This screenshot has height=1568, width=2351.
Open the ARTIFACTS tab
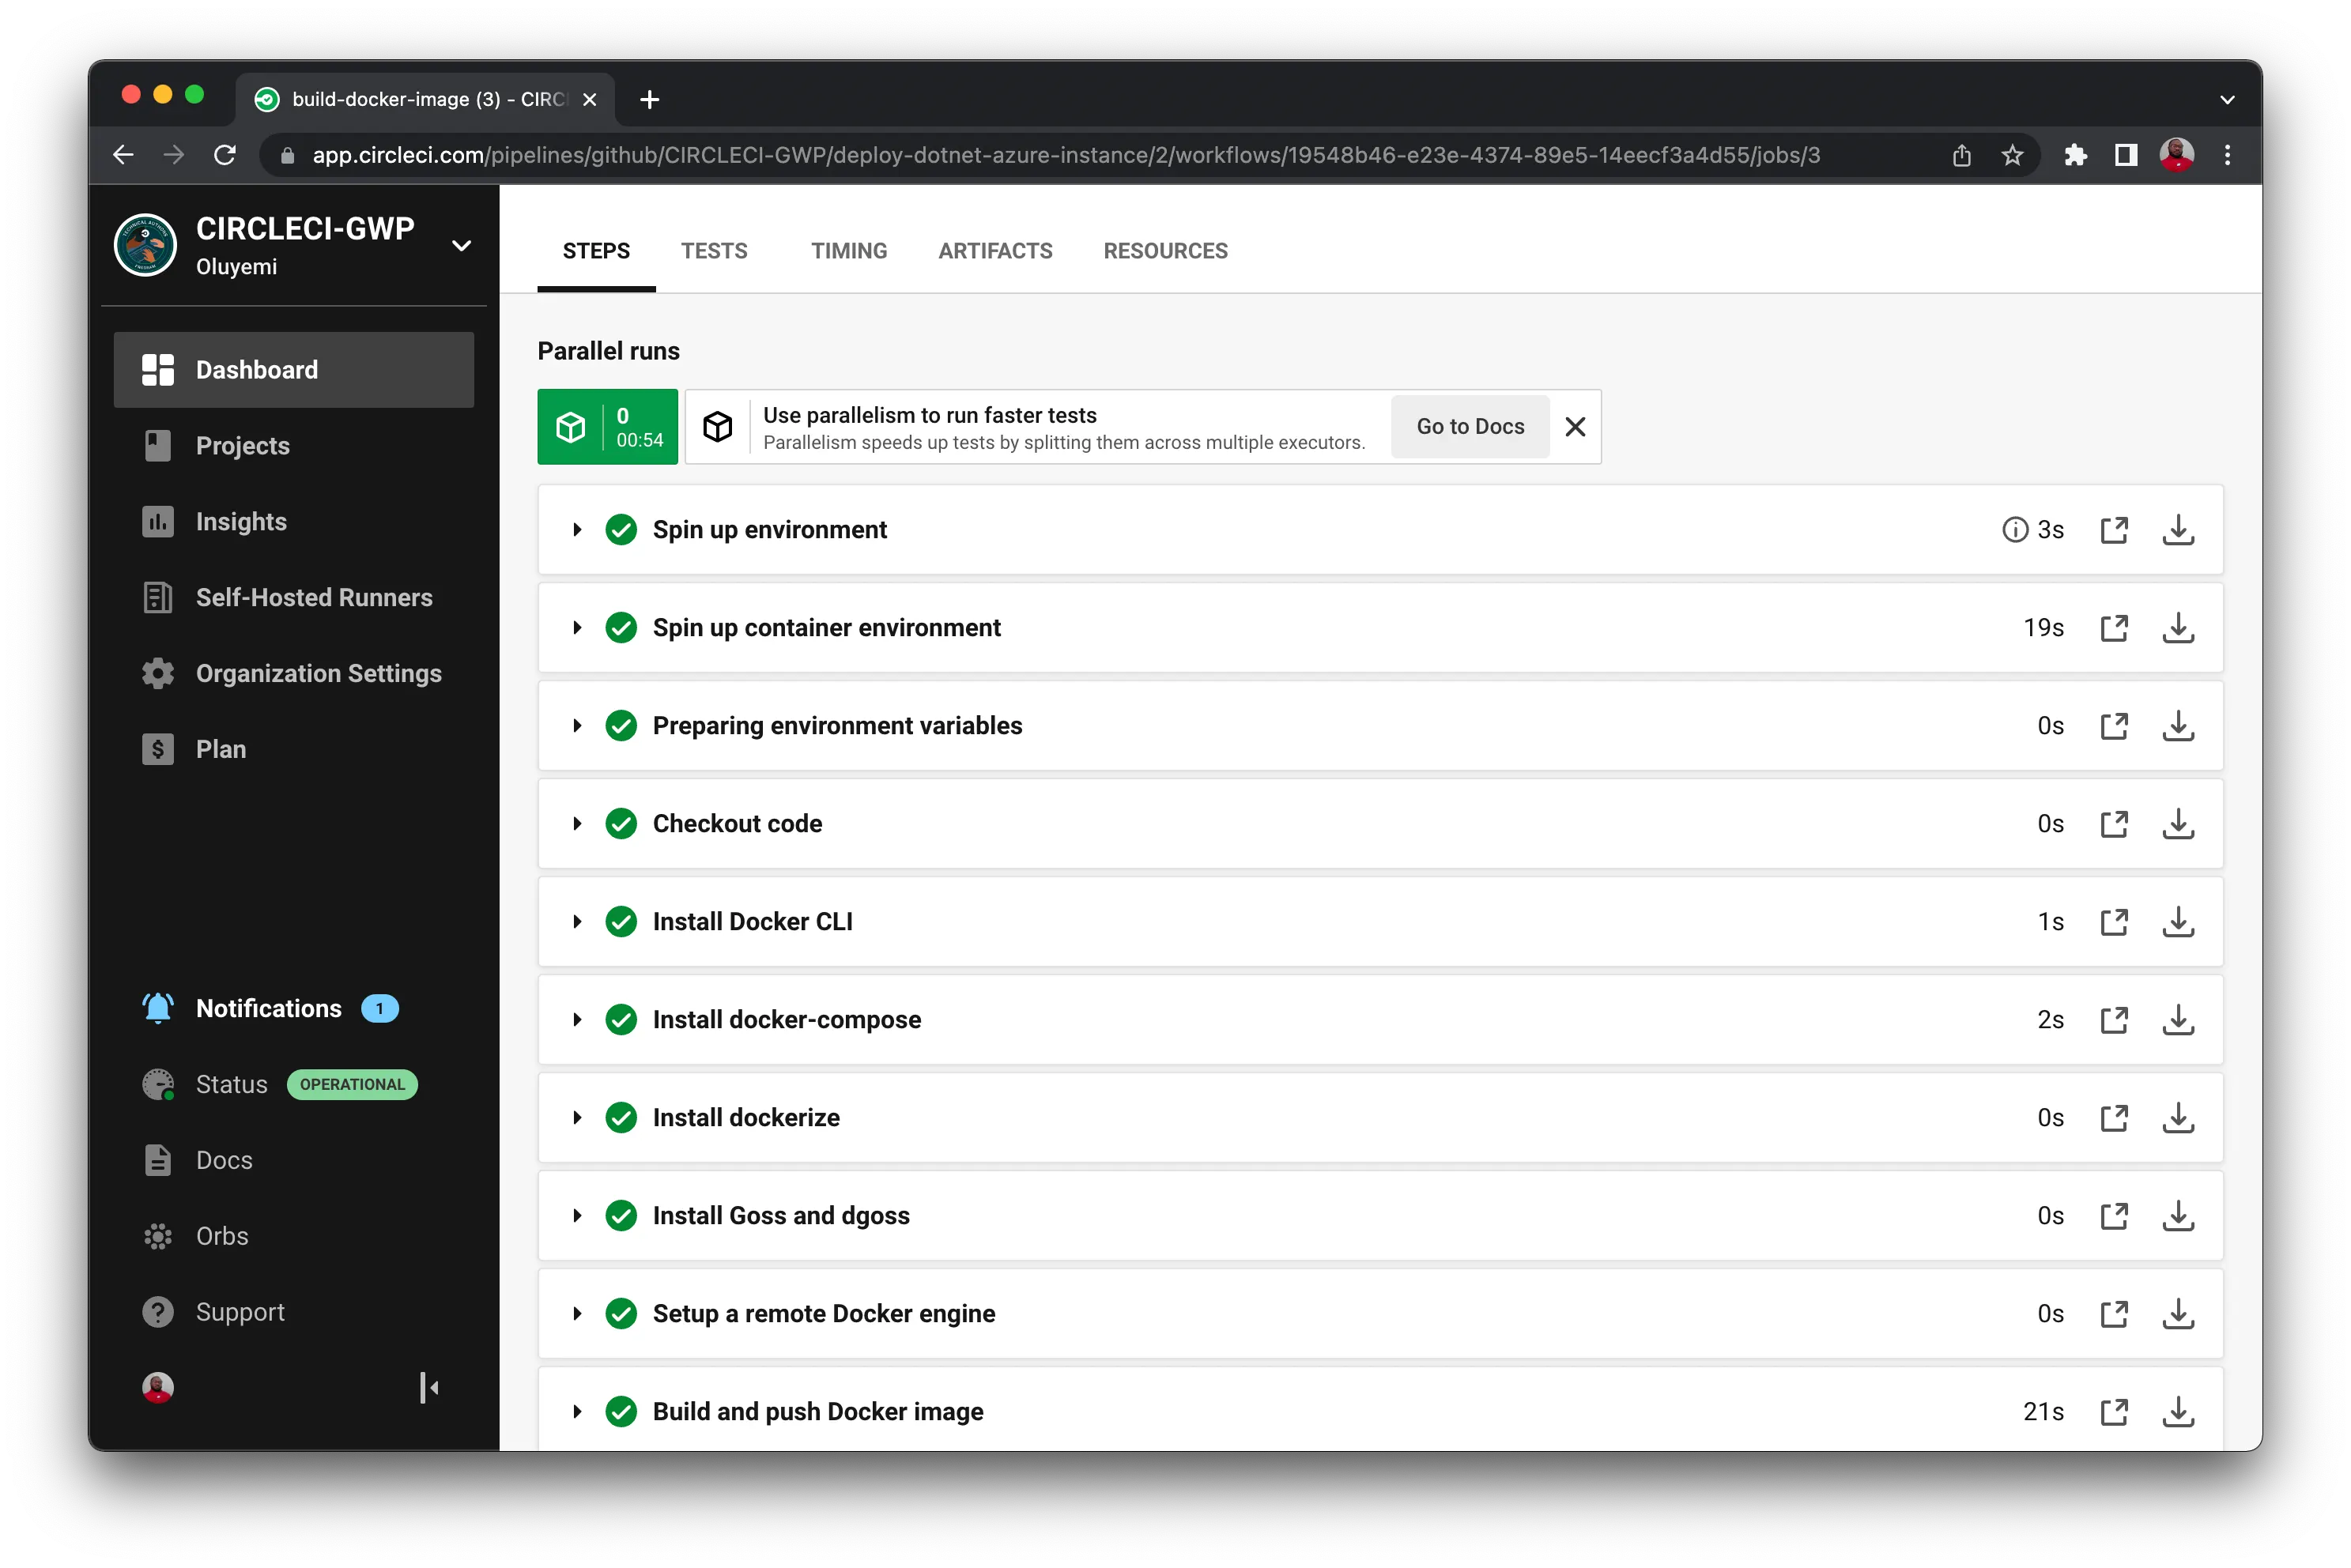coord(995,251)
